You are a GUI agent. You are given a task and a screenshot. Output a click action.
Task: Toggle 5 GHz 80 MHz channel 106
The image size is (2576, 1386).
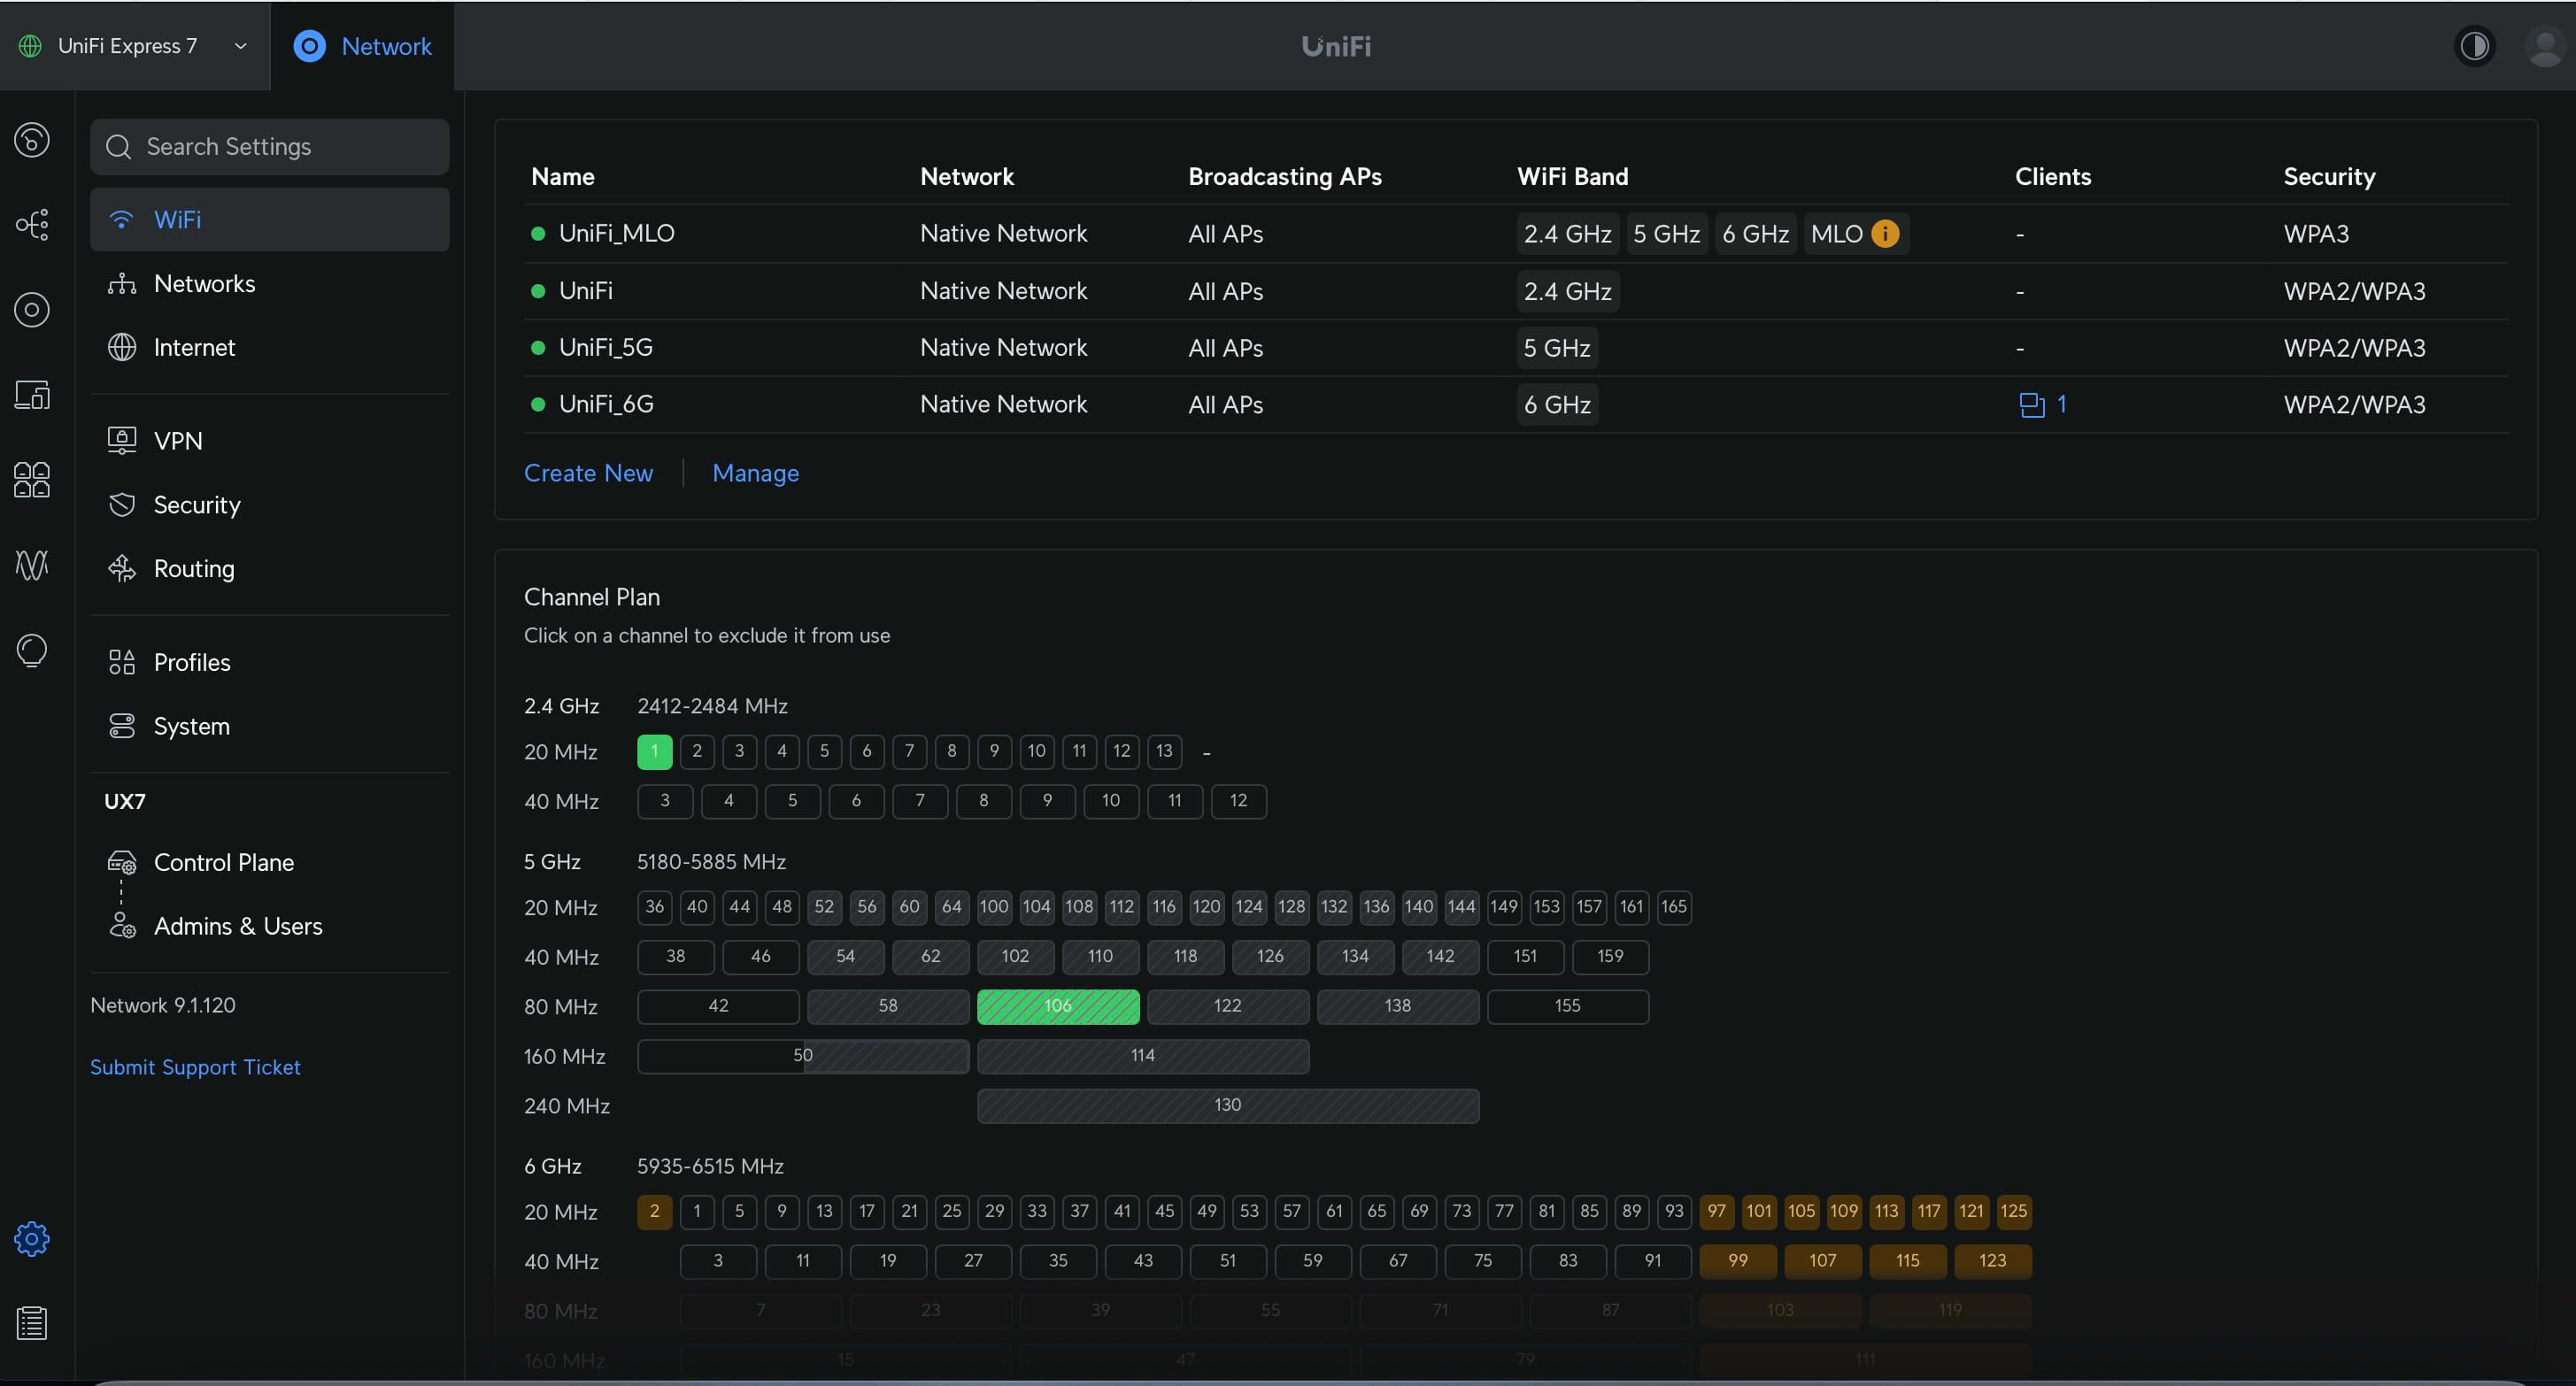tap(1058, 1006)
